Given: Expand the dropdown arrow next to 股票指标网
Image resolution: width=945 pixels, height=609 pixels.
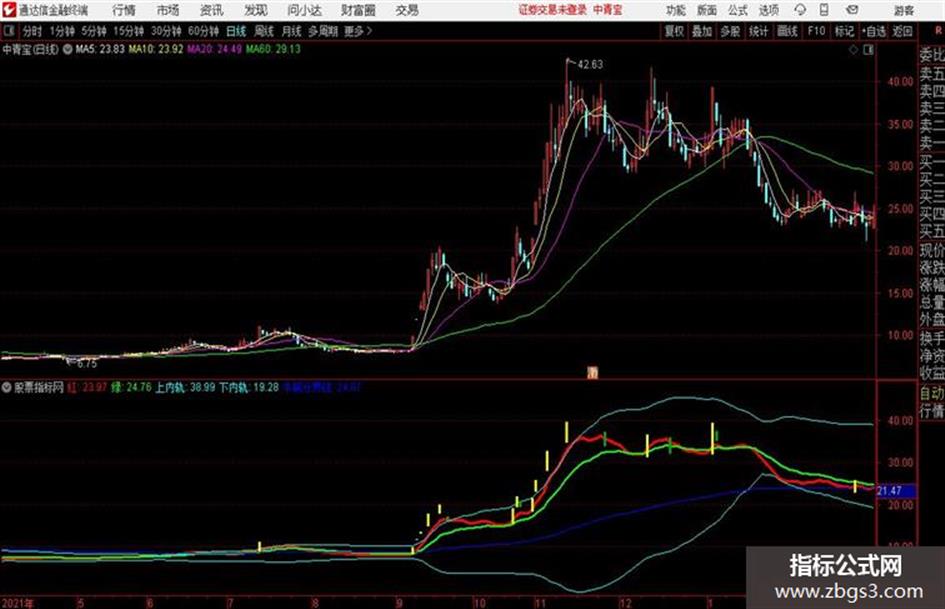Looking at the screenshot, I should pyautogui.click(x=7, y=388).
